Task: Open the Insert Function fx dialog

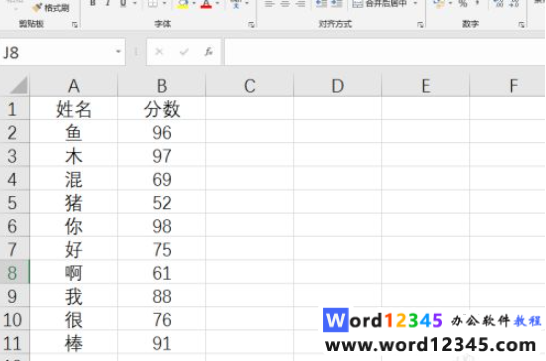Action: pos(209,52)
